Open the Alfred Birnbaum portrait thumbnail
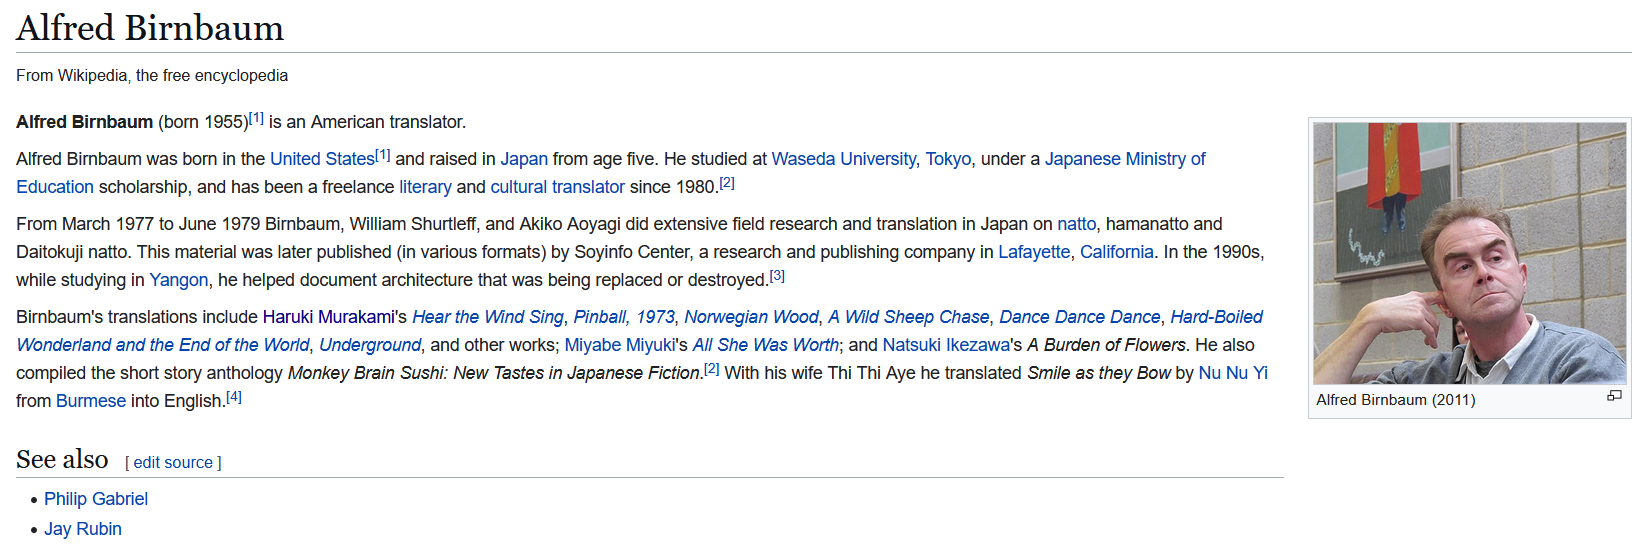 click(1470, 253)
